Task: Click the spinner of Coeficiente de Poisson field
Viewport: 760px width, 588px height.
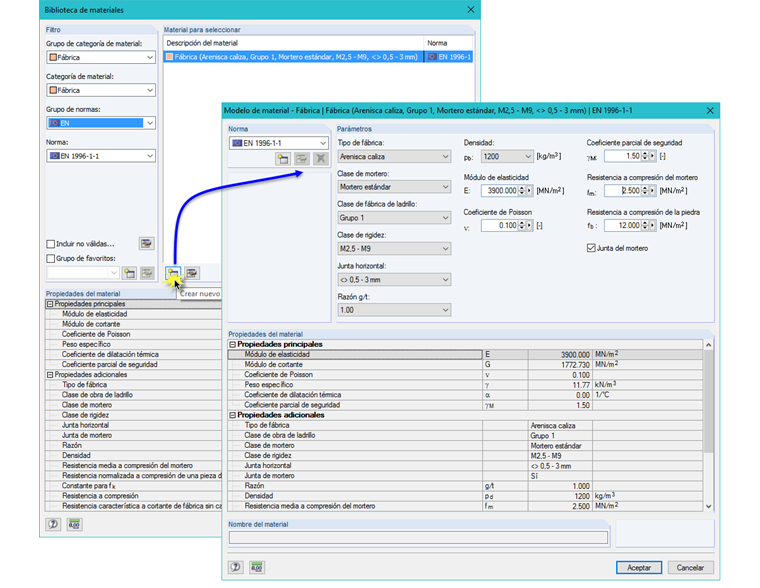Action: click(x=522, y=225)
